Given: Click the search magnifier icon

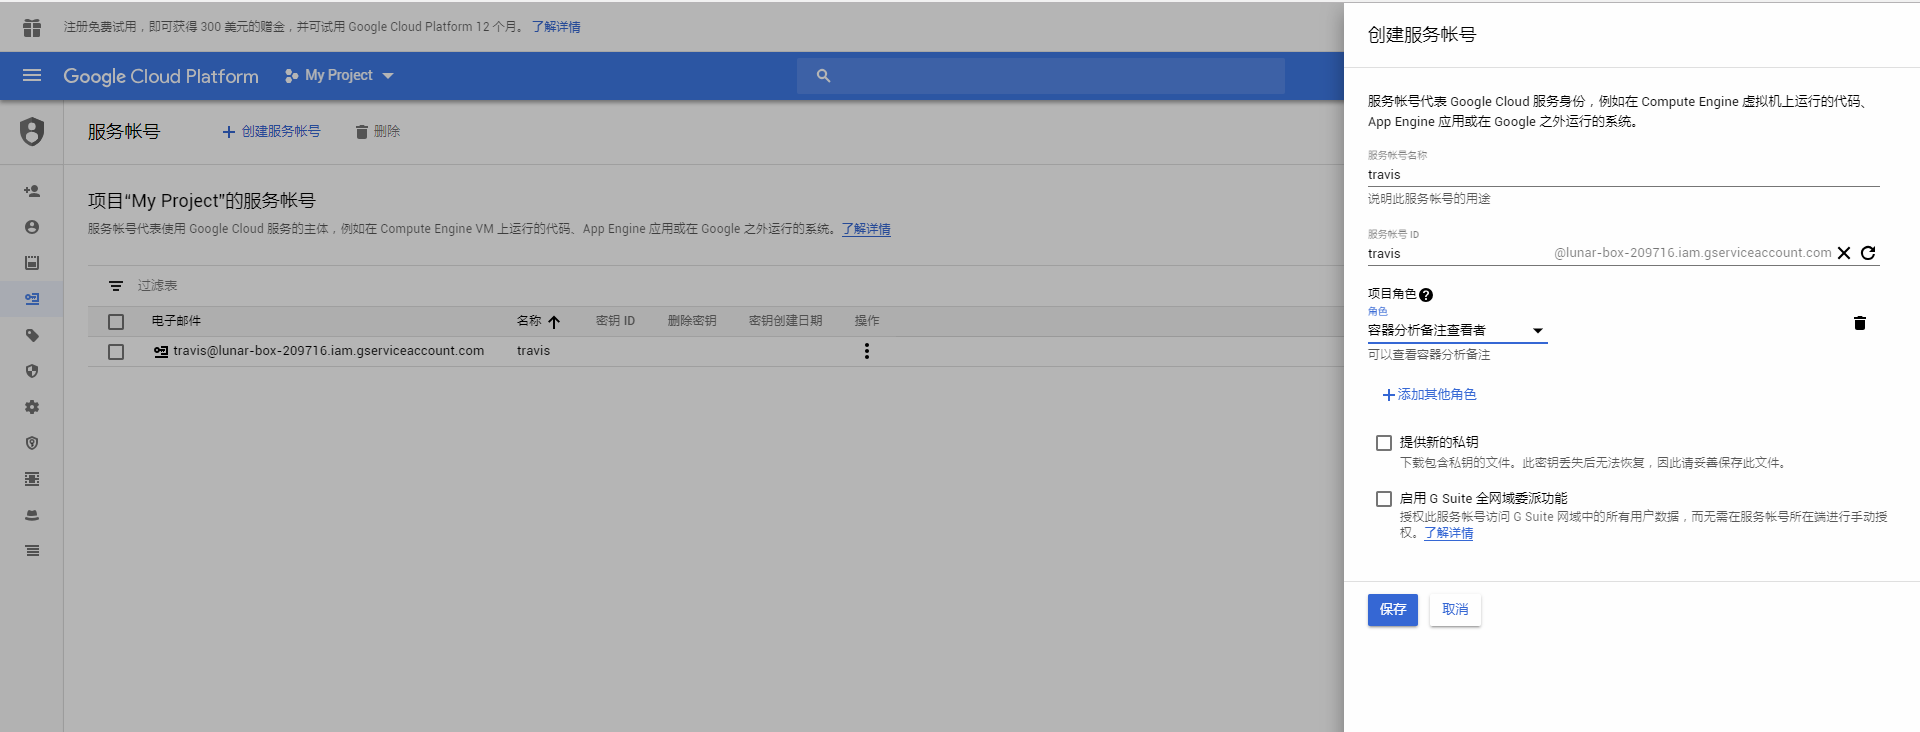Looking at the screenshot, I should pyautogui.click(x=823, y=76).
